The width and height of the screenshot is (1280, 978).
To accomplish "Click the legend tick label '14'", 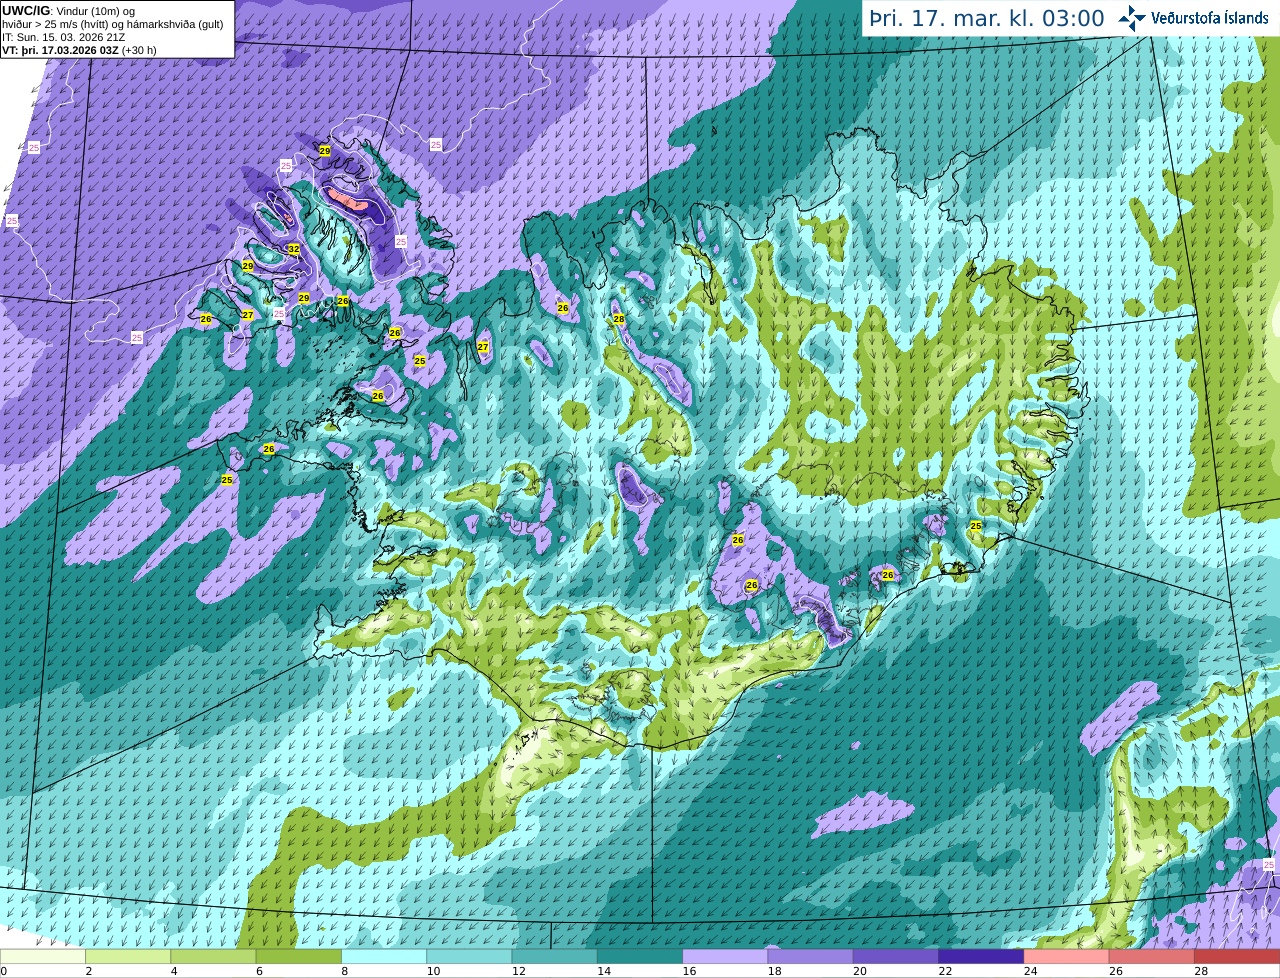I will point(604,970).
